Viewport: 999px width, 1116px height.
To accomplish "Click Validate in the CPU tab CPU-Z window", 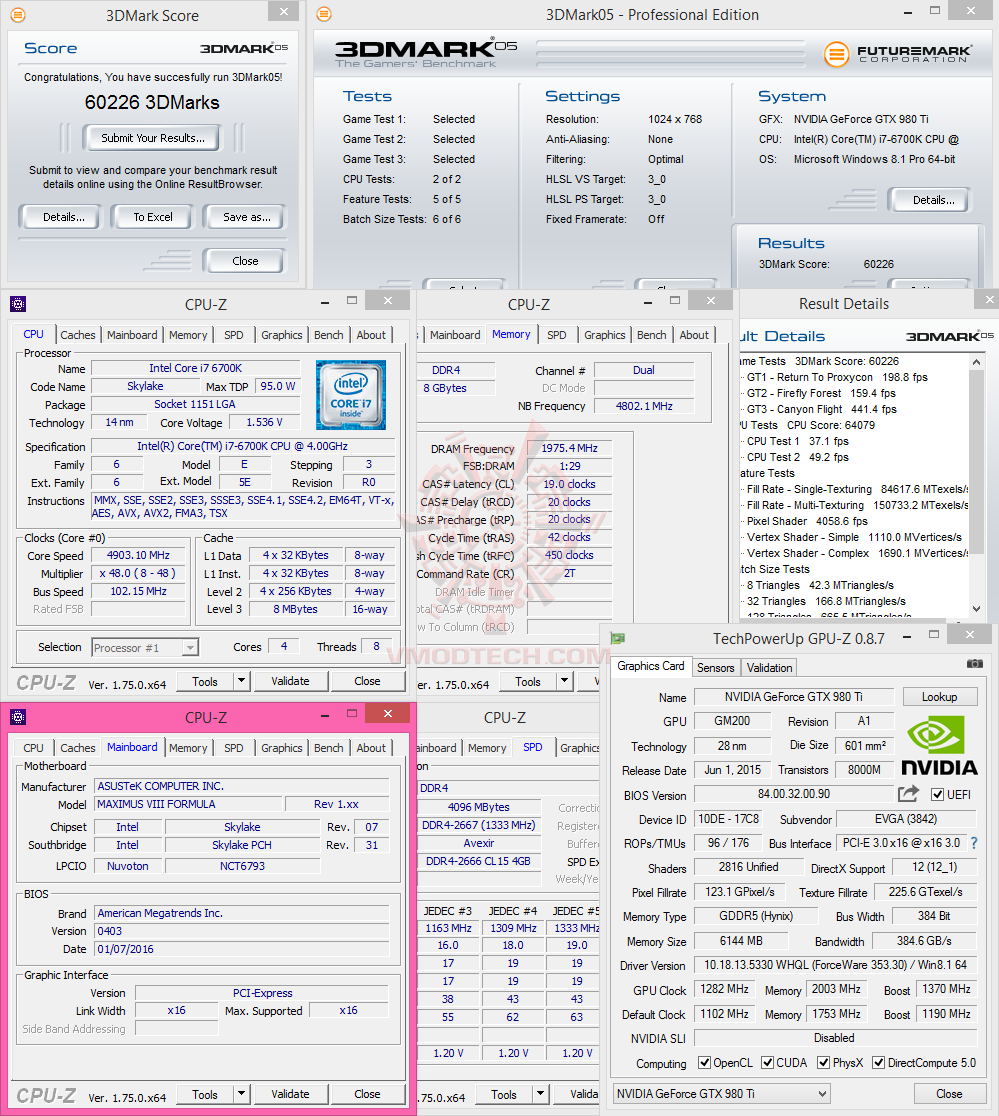I will 290,681.
